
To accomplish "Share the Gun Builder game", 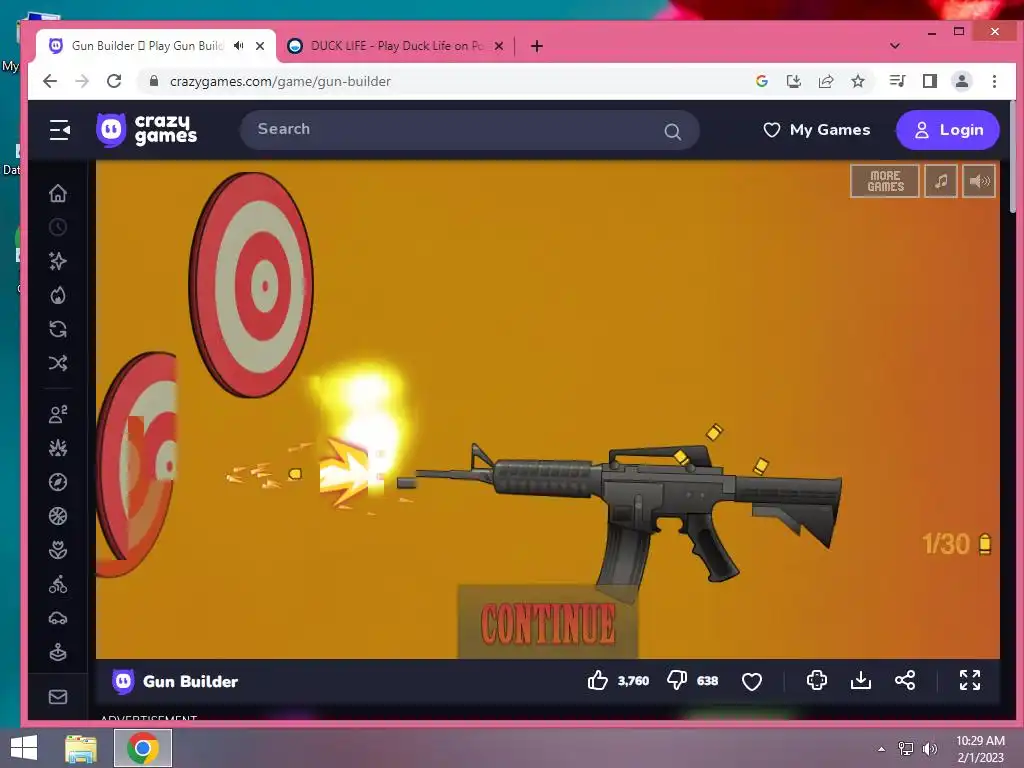I will [x=904, y=680].
